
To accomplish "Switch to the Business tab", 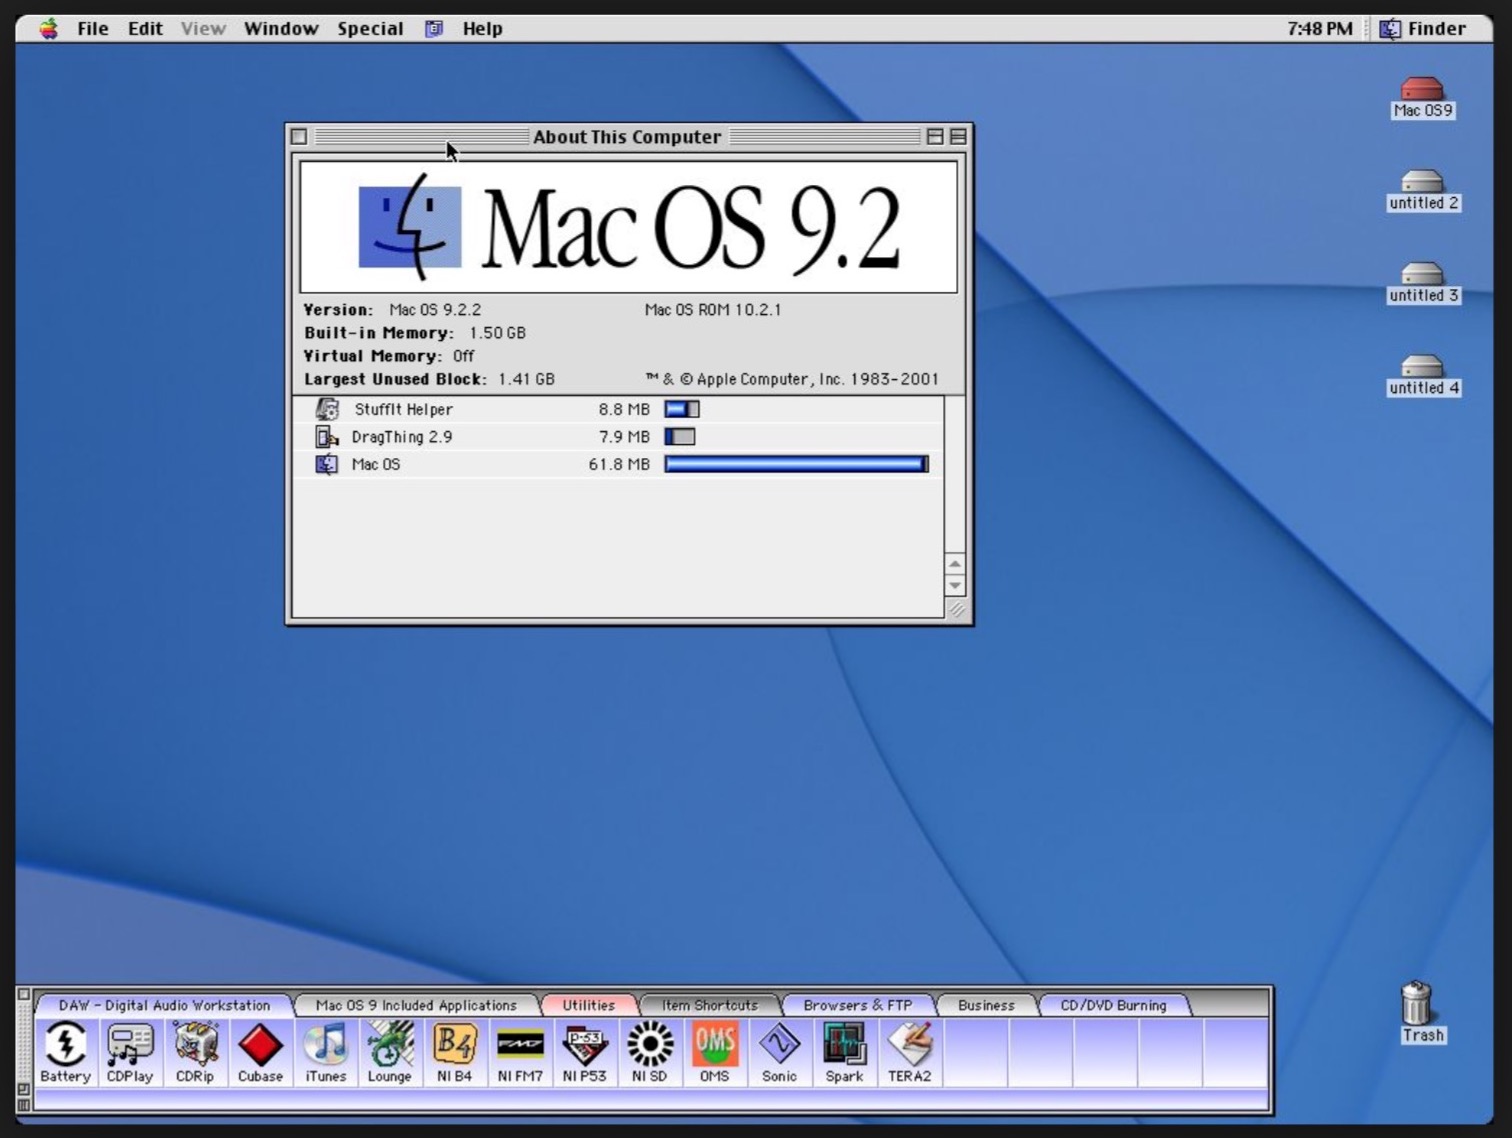I will point(986,1005).
